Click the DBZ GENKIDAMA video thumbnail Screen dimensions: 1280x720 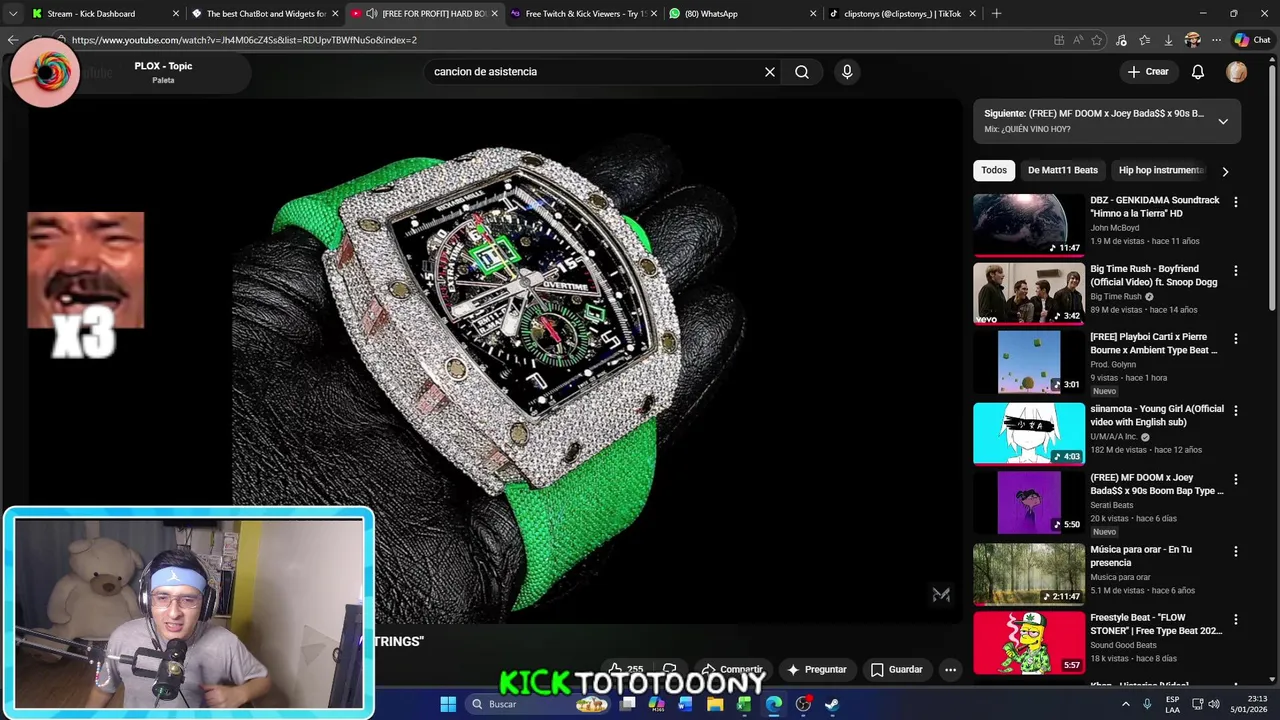pos(1029,225)
